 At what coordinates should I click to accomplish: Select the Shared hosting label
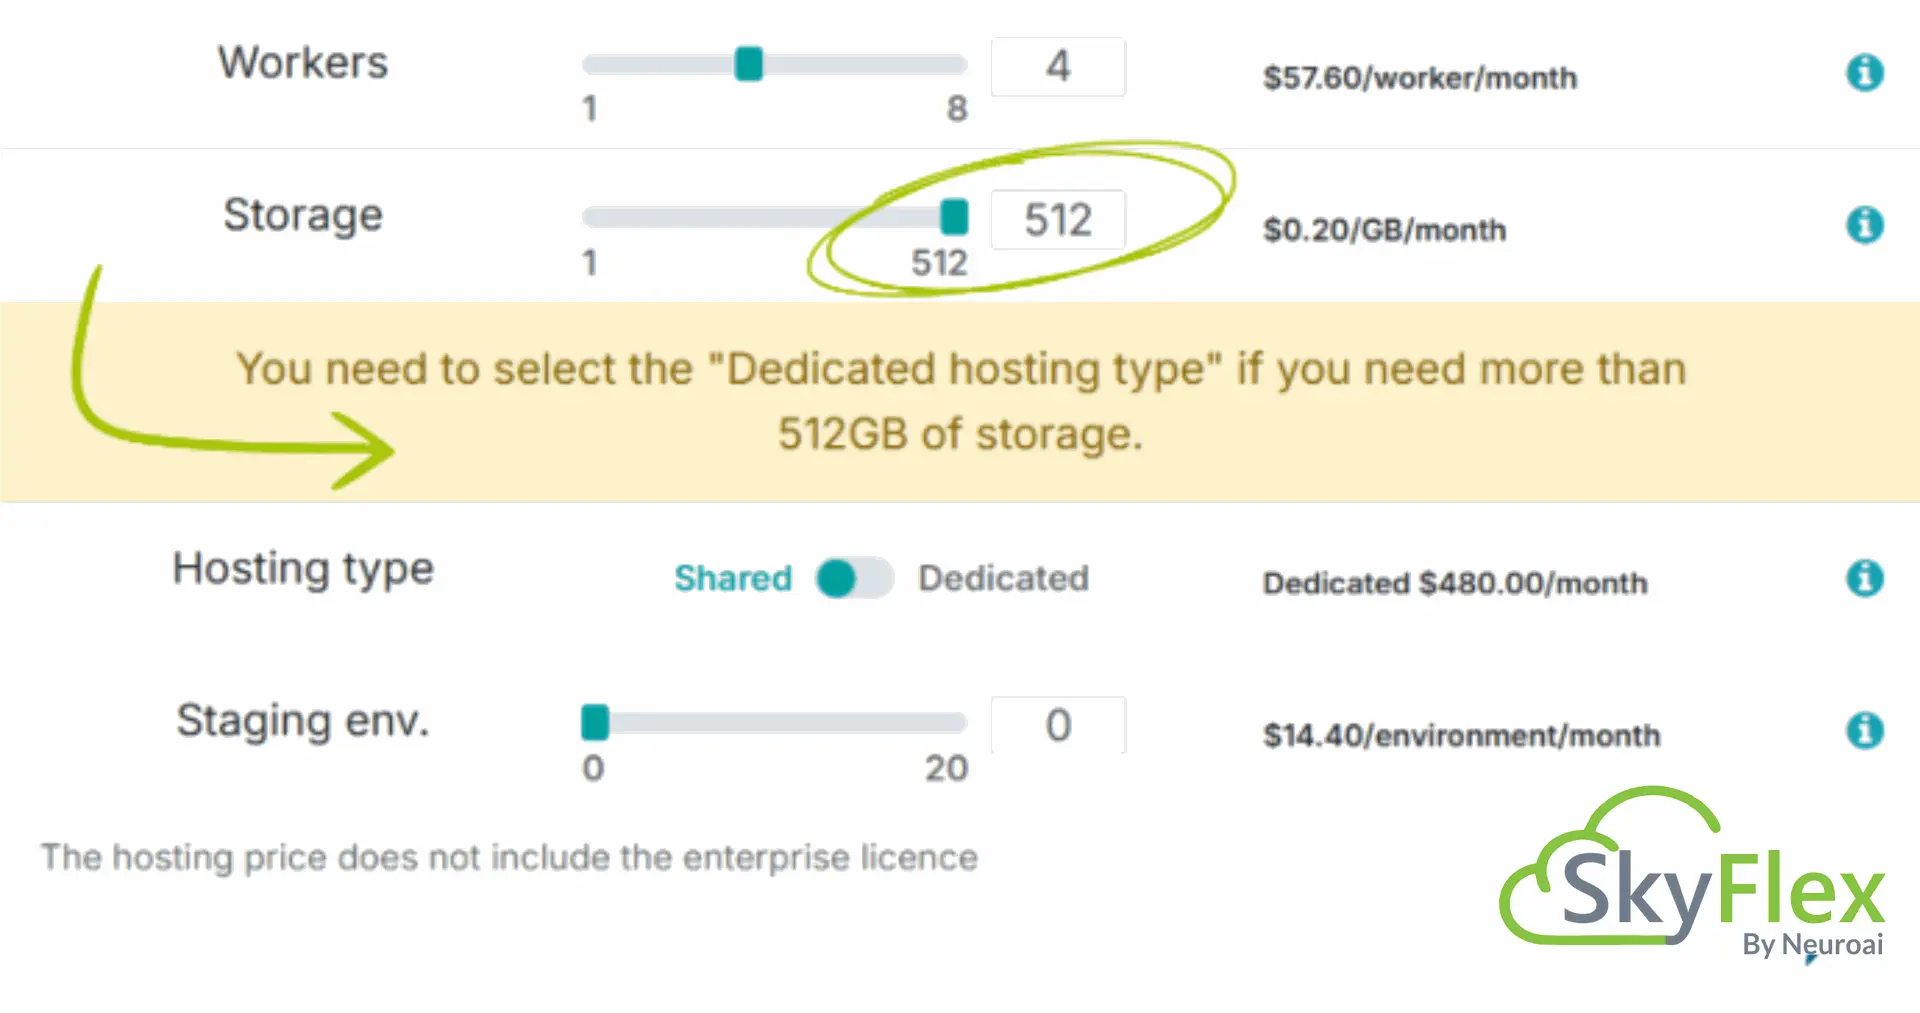click(732, 578)
